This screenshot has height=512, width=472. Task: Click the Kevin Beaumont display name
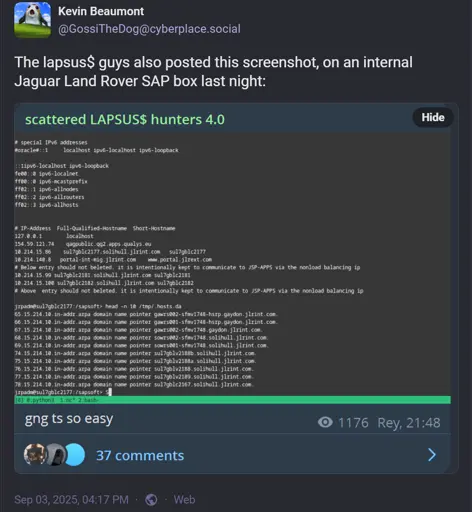tap(101, 11)
